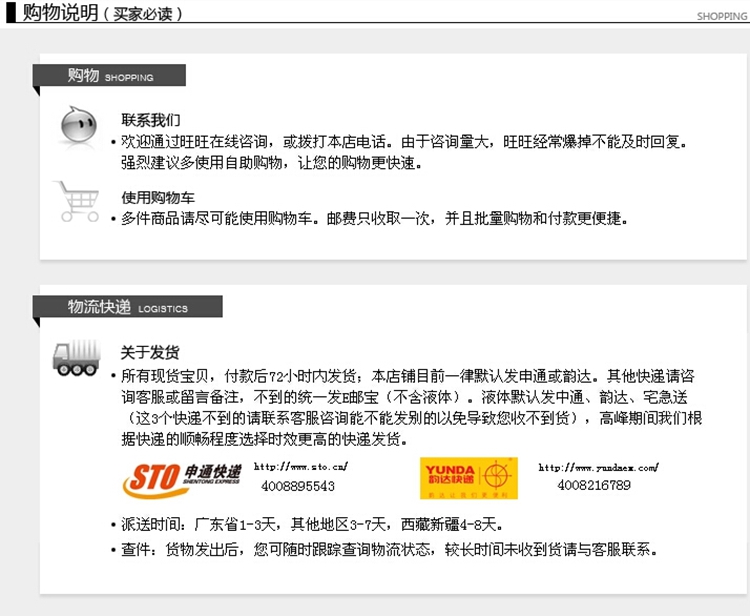Click the line starting 据快递的顺畅程度
Screen dimensions: 750x616
pyautogui.click(x=264, y=439)
